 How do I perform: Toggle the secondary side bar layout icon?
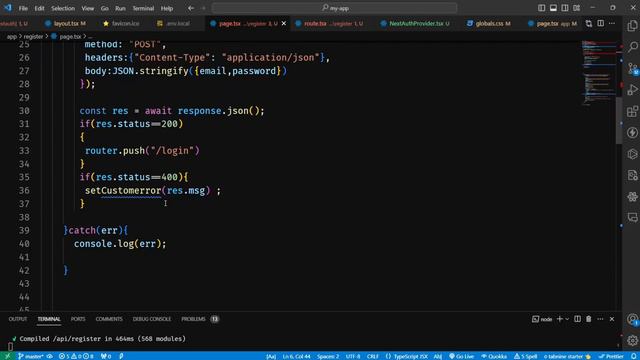(565, 8)
